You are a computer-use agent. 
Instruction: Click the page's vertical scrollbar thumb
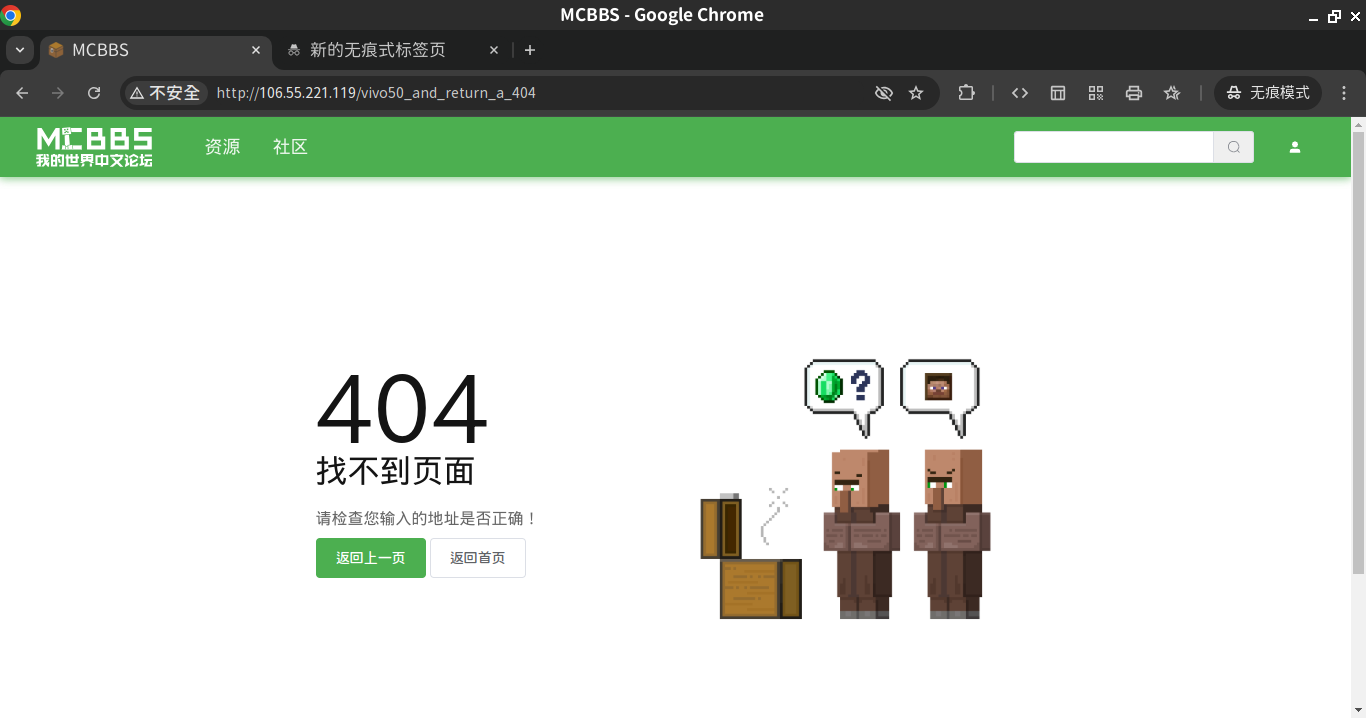1358,352
